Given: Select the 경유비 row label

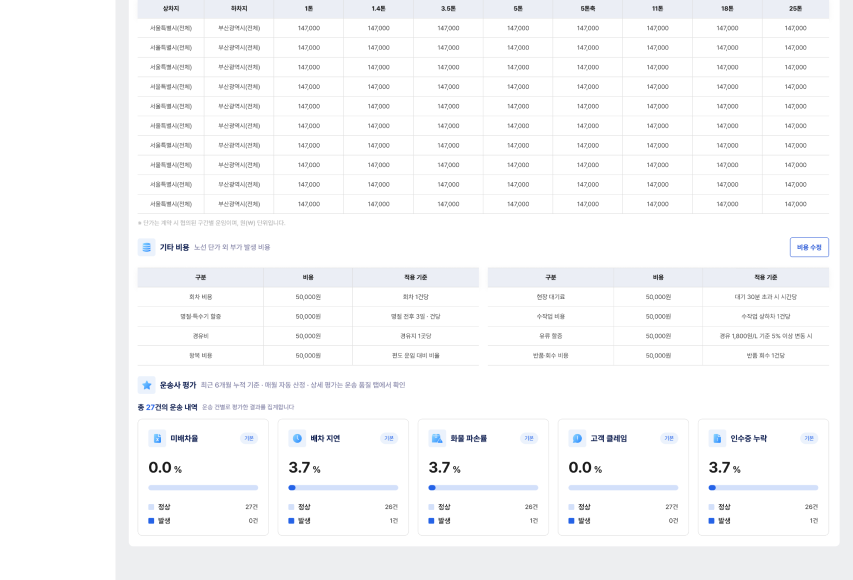Looking at the screenshot, I should tap(200, 336).
